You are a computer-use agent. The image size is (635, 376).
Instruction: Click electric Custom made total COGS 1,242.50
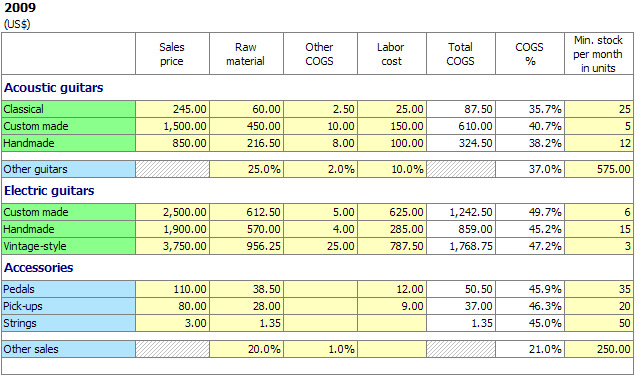pyautogui.click(x=461, y=212)
